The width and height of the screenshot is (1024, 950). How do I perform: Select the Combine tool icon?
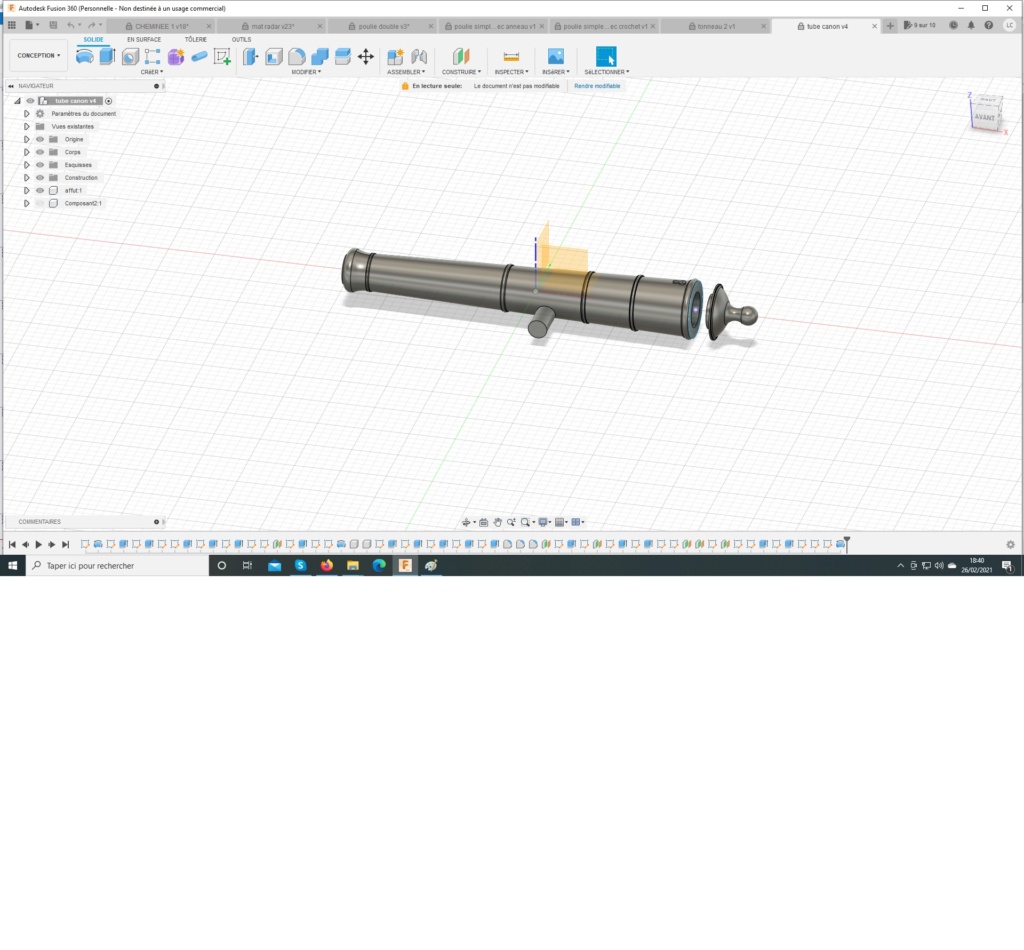[x=320, y=57]
